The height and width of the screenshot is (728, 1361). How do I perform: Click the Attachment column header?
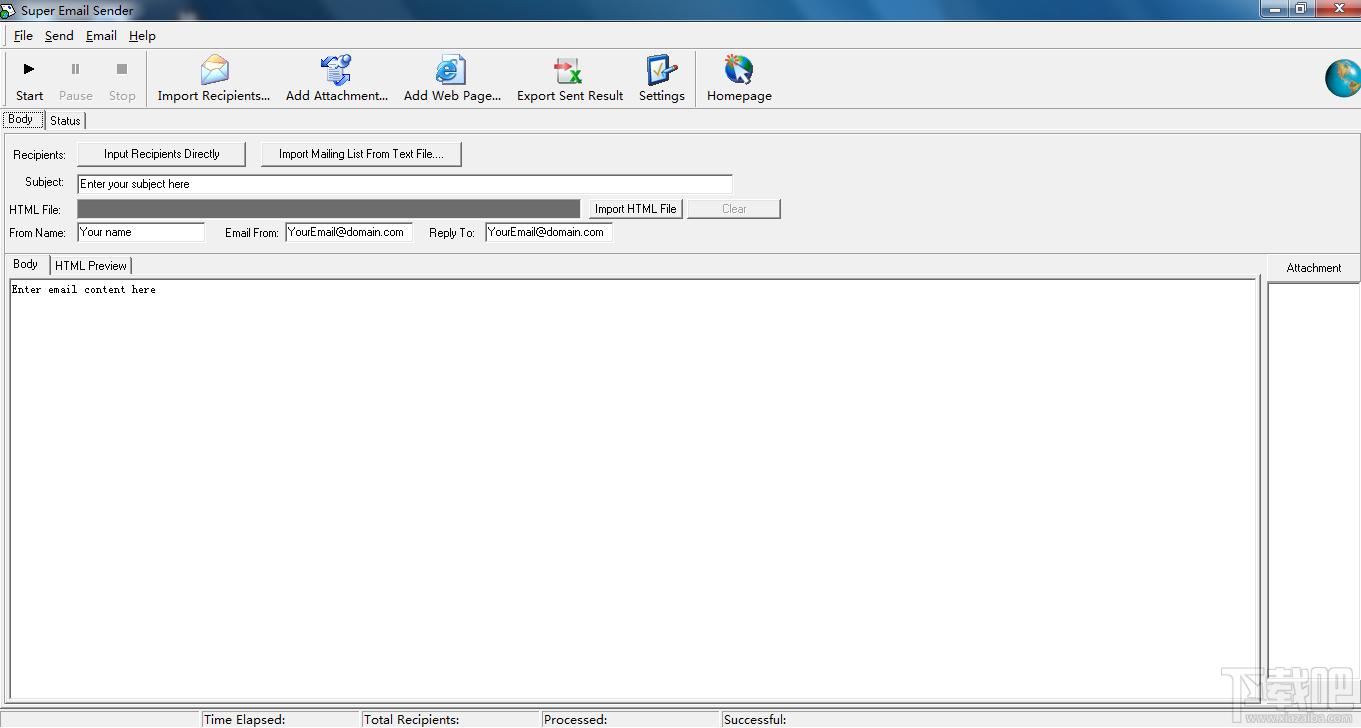[x=1314, y=268]
